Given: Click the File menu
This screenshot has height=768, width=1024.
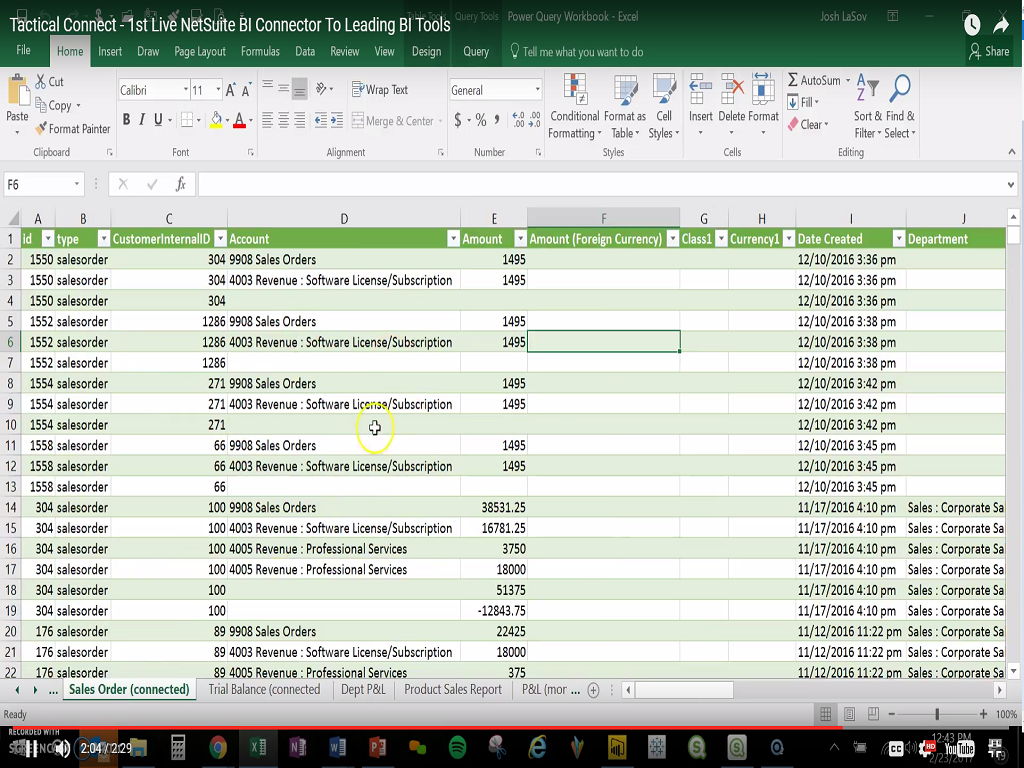Looking at the screenshot, I should 24,50.
